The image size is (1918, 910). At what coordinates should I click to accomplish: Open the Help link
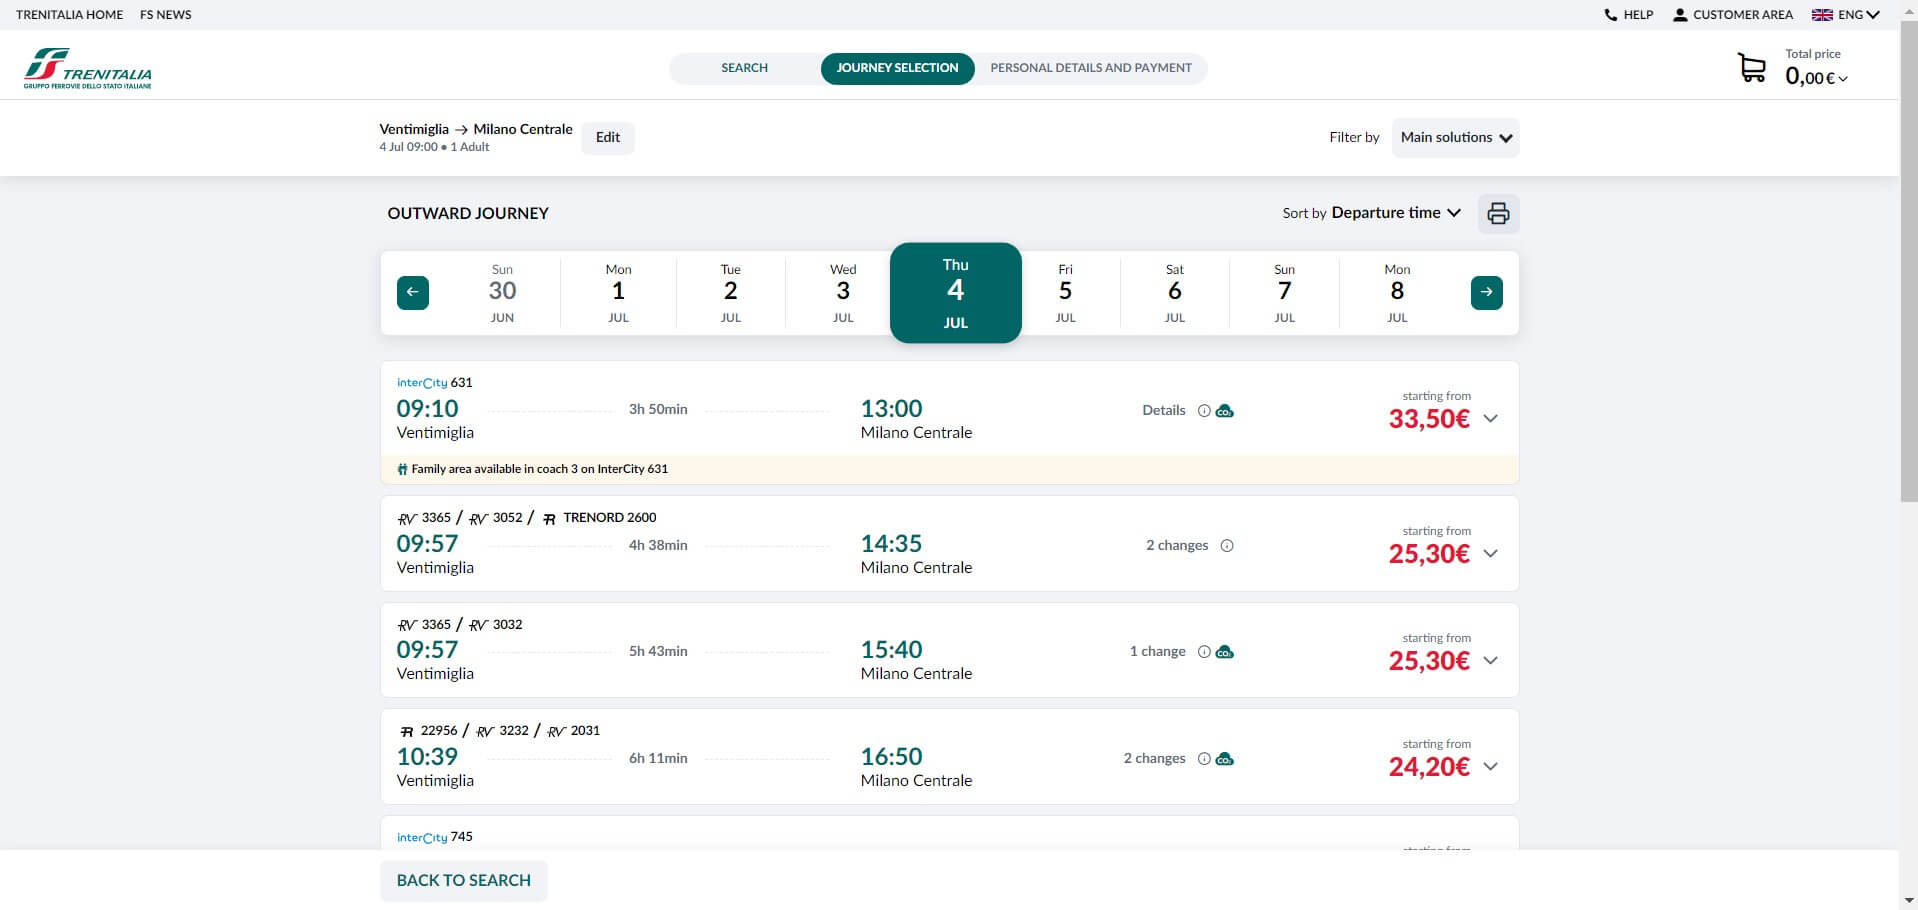1638,15
